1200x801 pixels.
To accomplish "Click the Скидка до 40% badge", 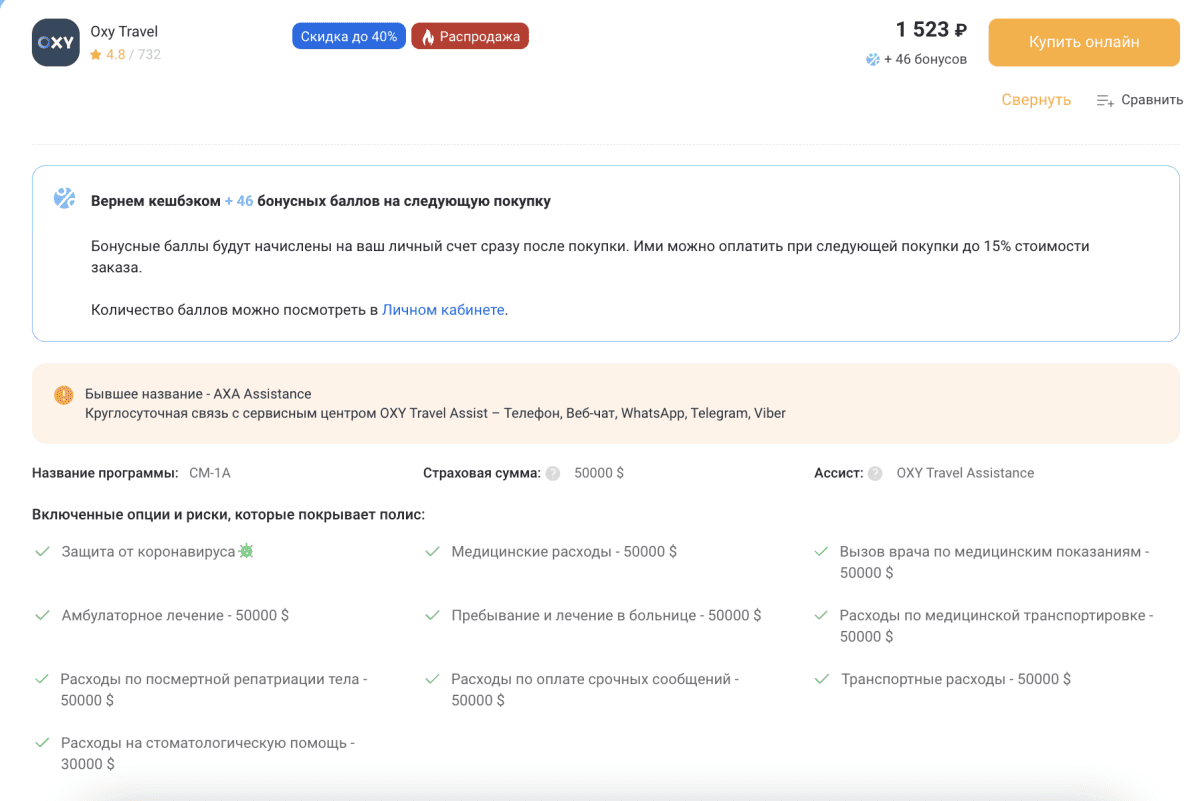I will (347, 37).
